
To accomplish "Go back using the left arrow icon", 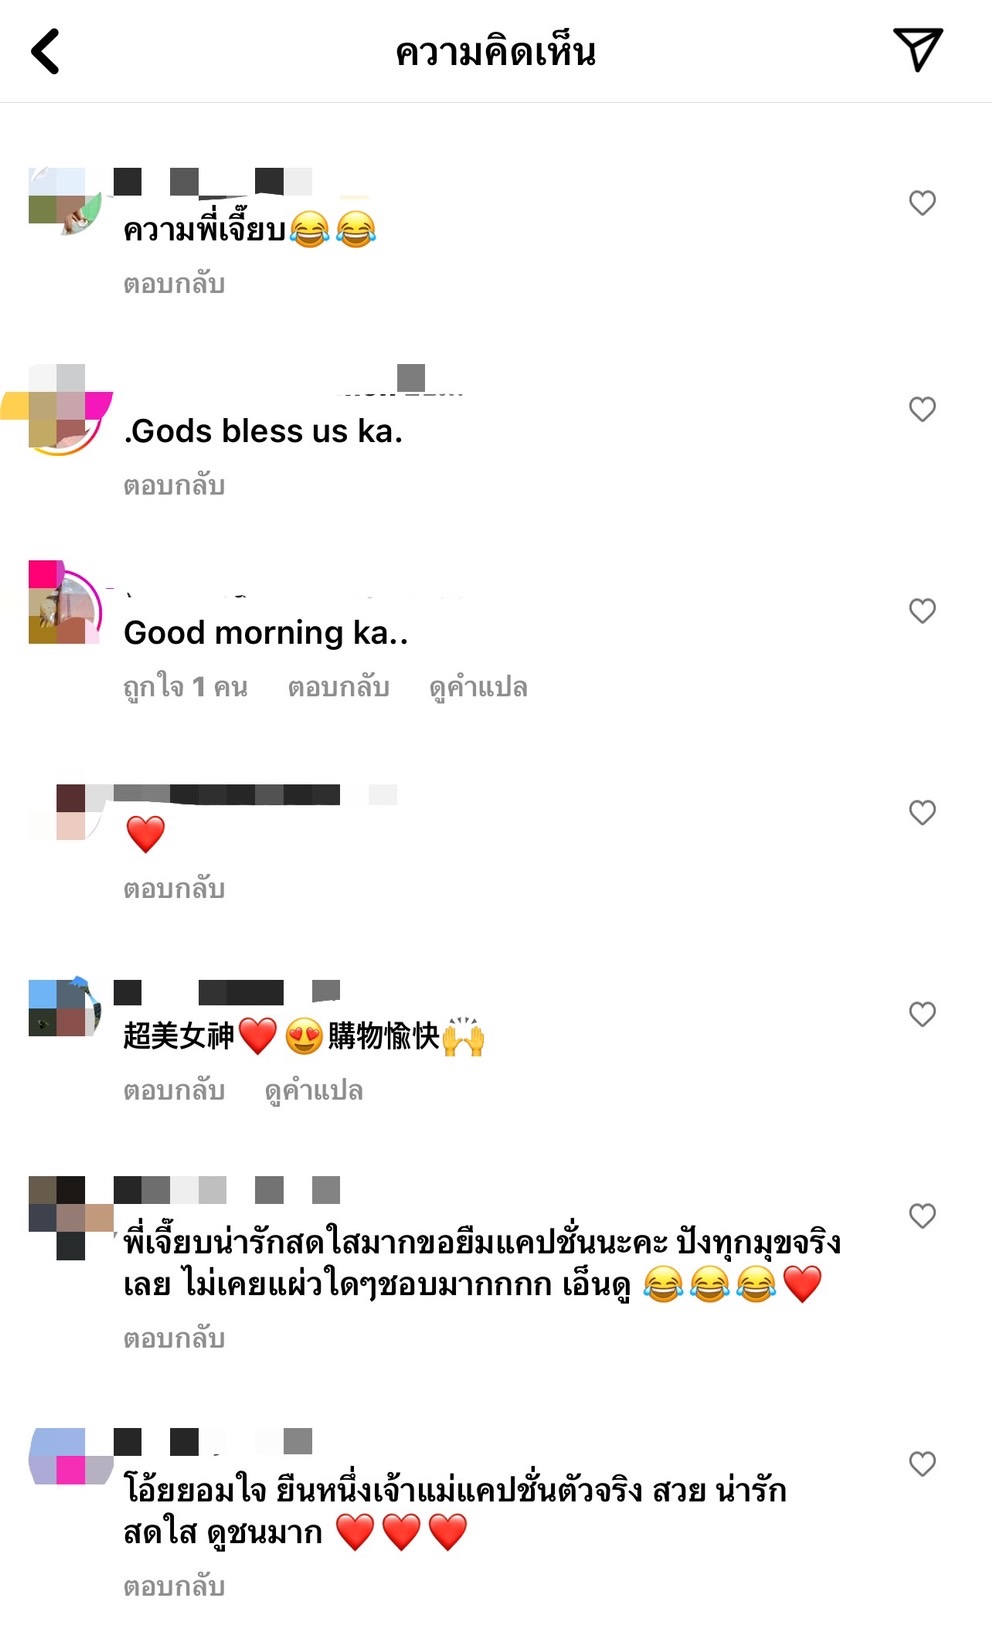I will [46, 51].
